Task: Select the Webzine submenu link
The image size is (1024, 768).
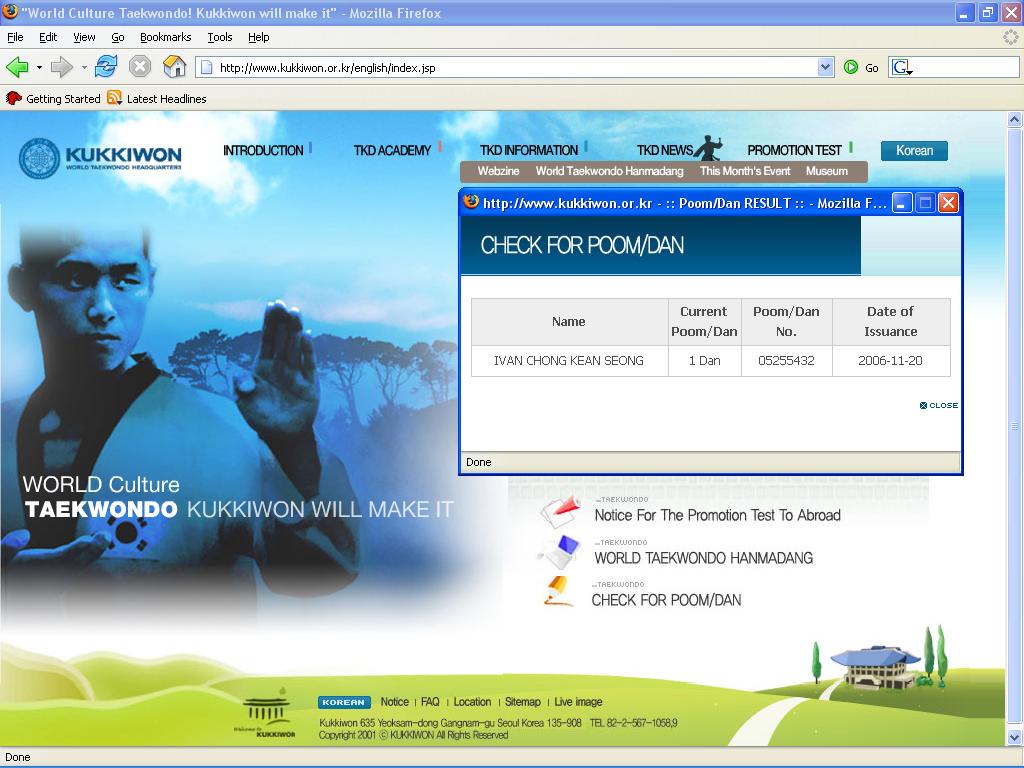Action: (x=498, y=171)
